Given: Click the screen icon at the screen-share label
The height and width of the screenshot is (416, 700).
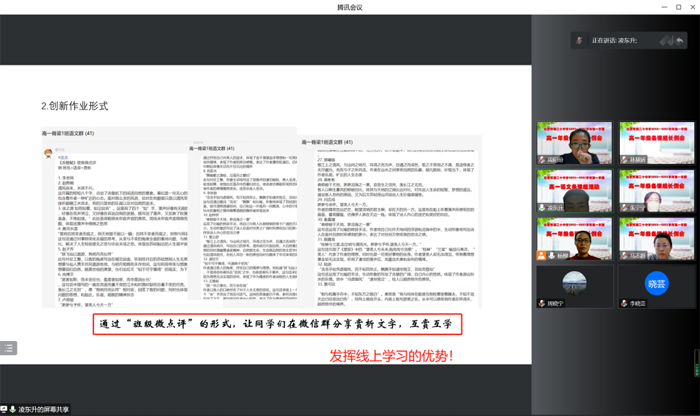Looking at the screenshot, I should click(x=4, y=409).
